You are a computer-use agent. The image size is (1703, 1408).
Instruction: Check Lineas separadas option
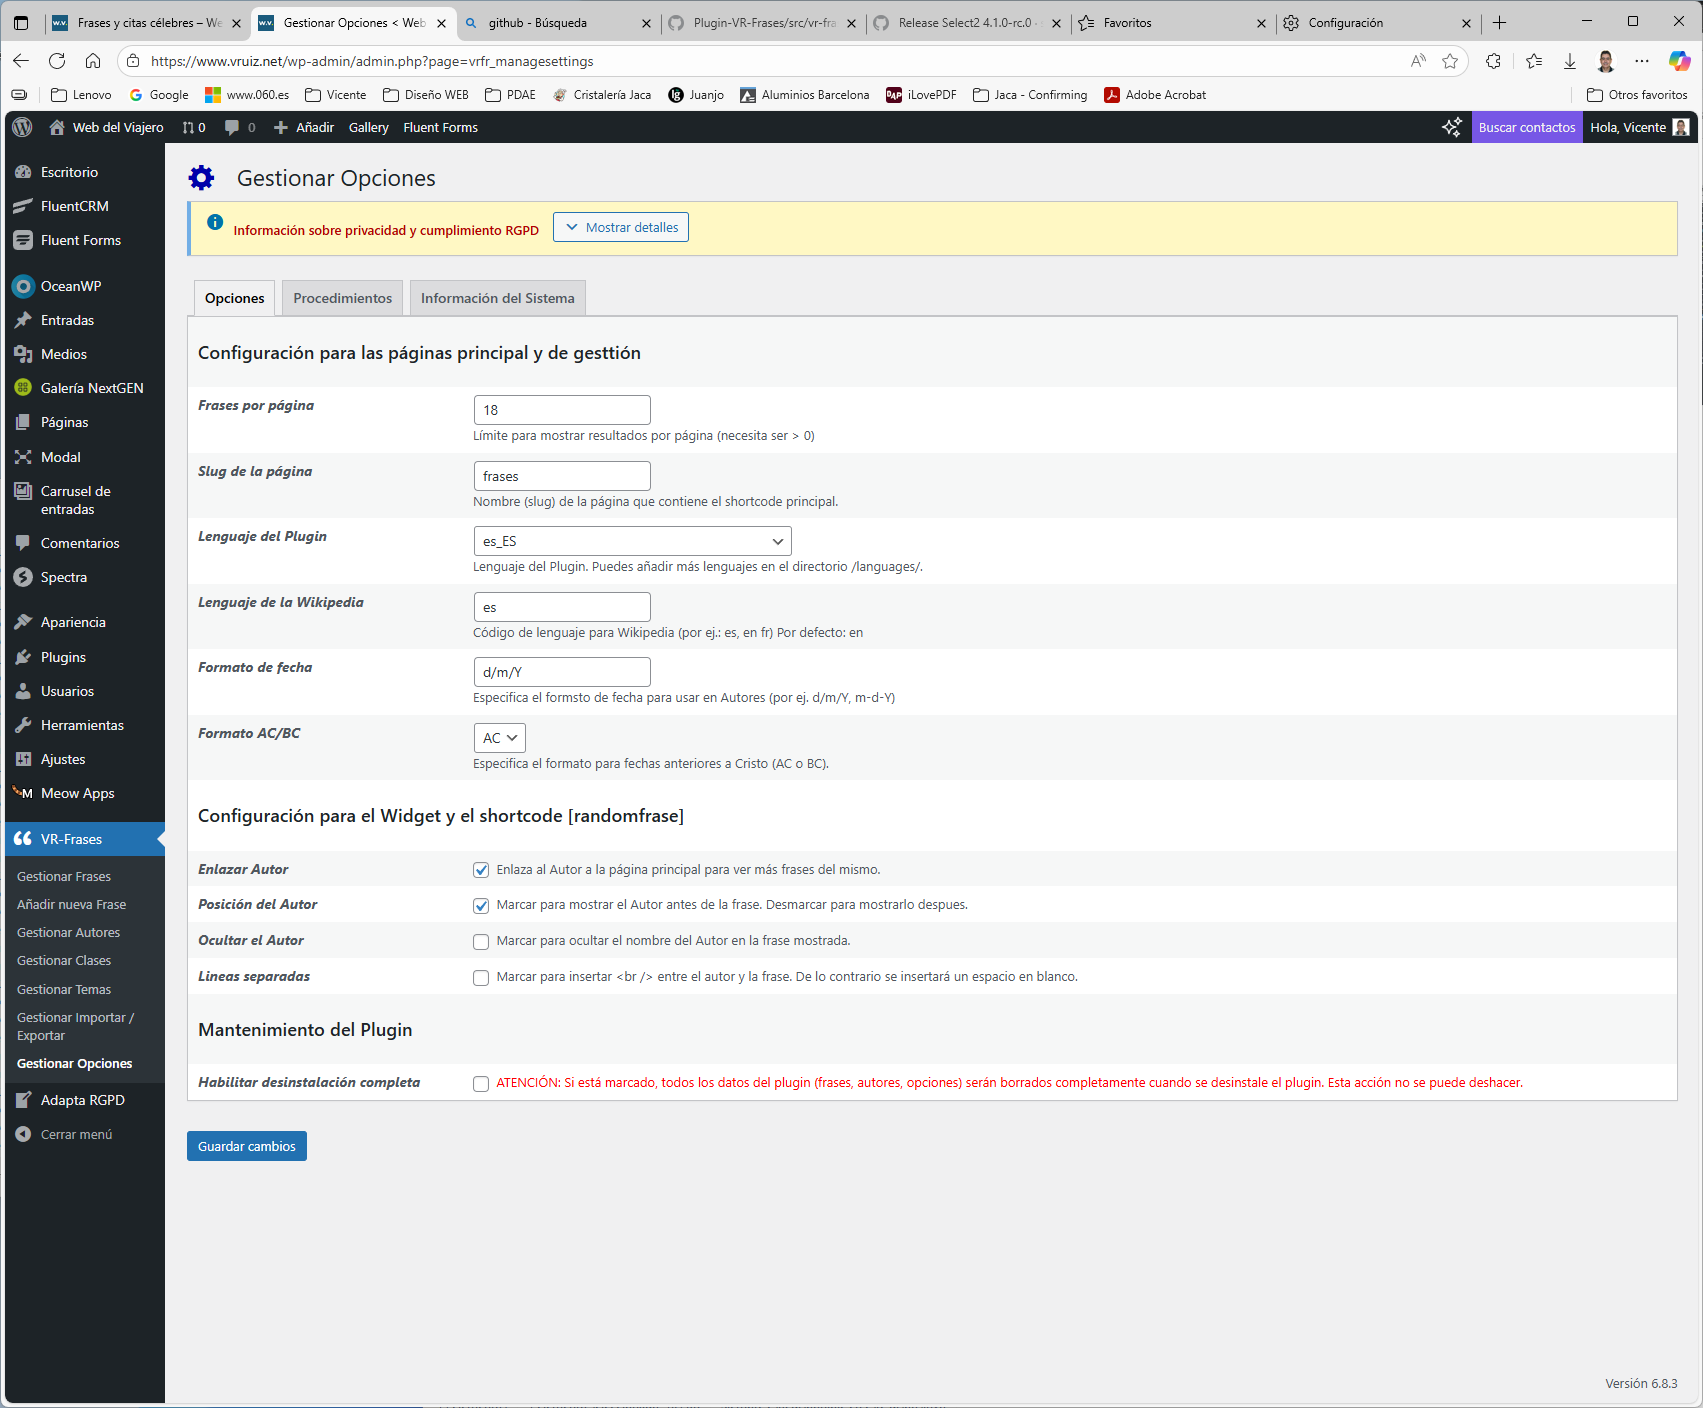pos(481,977)
